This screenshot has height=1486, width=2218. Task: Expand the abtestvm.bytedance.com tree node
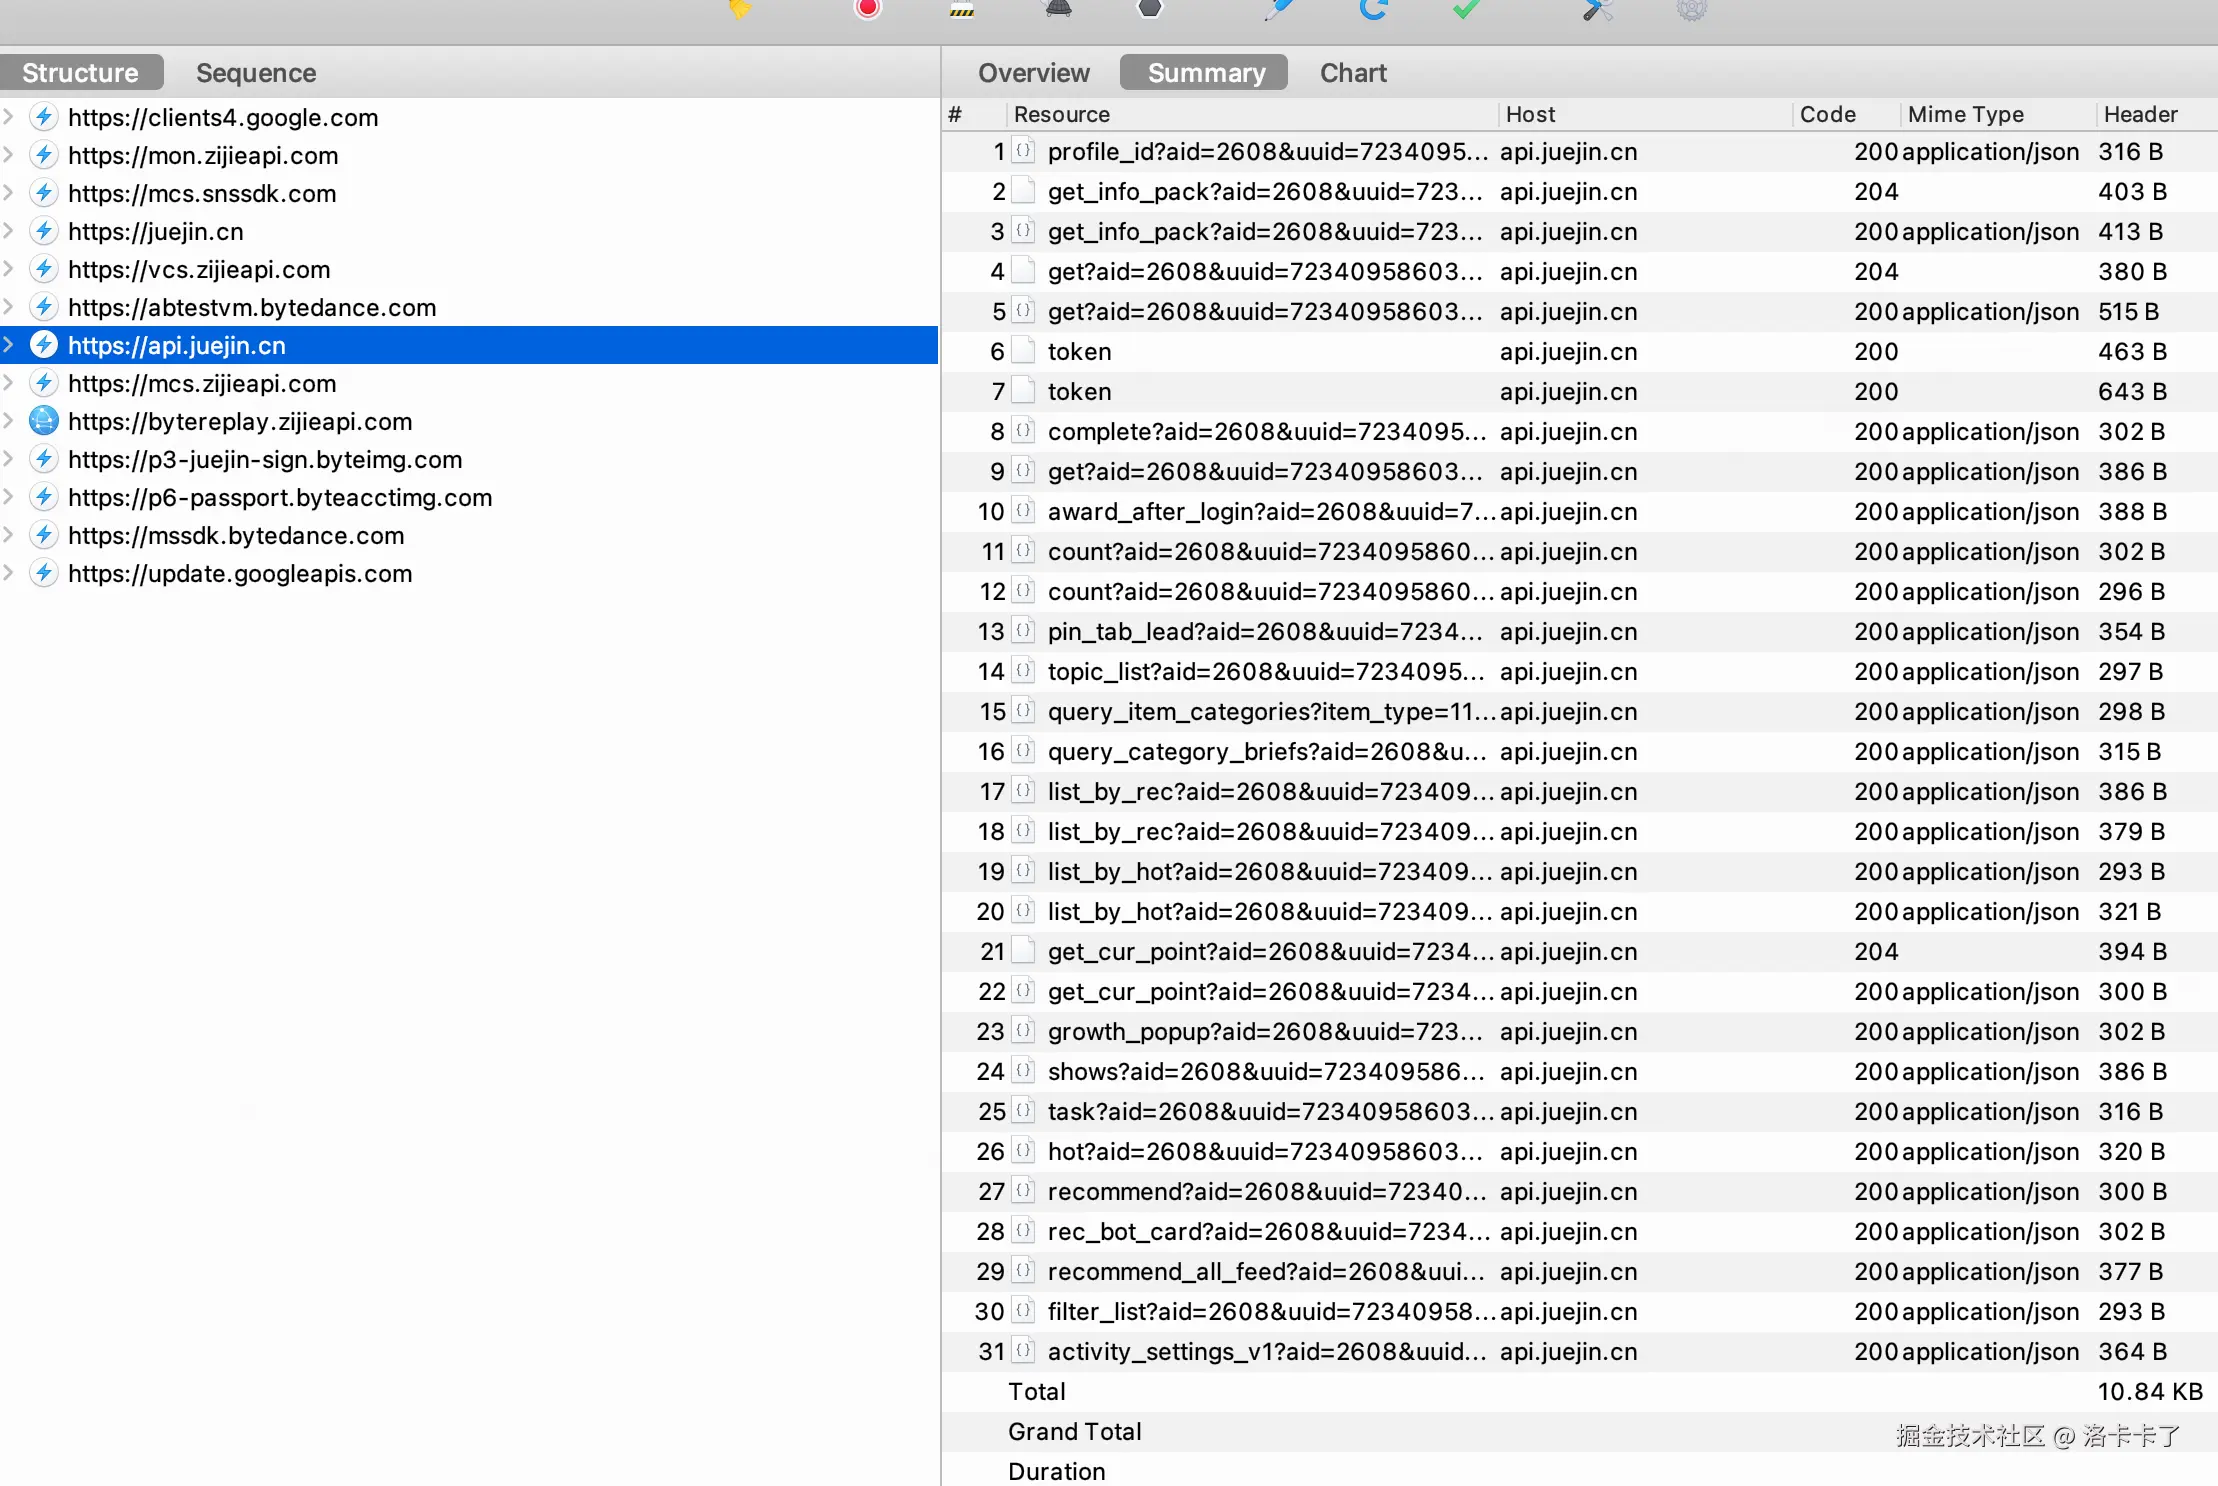pyautogui.click(x=8, y=307)
